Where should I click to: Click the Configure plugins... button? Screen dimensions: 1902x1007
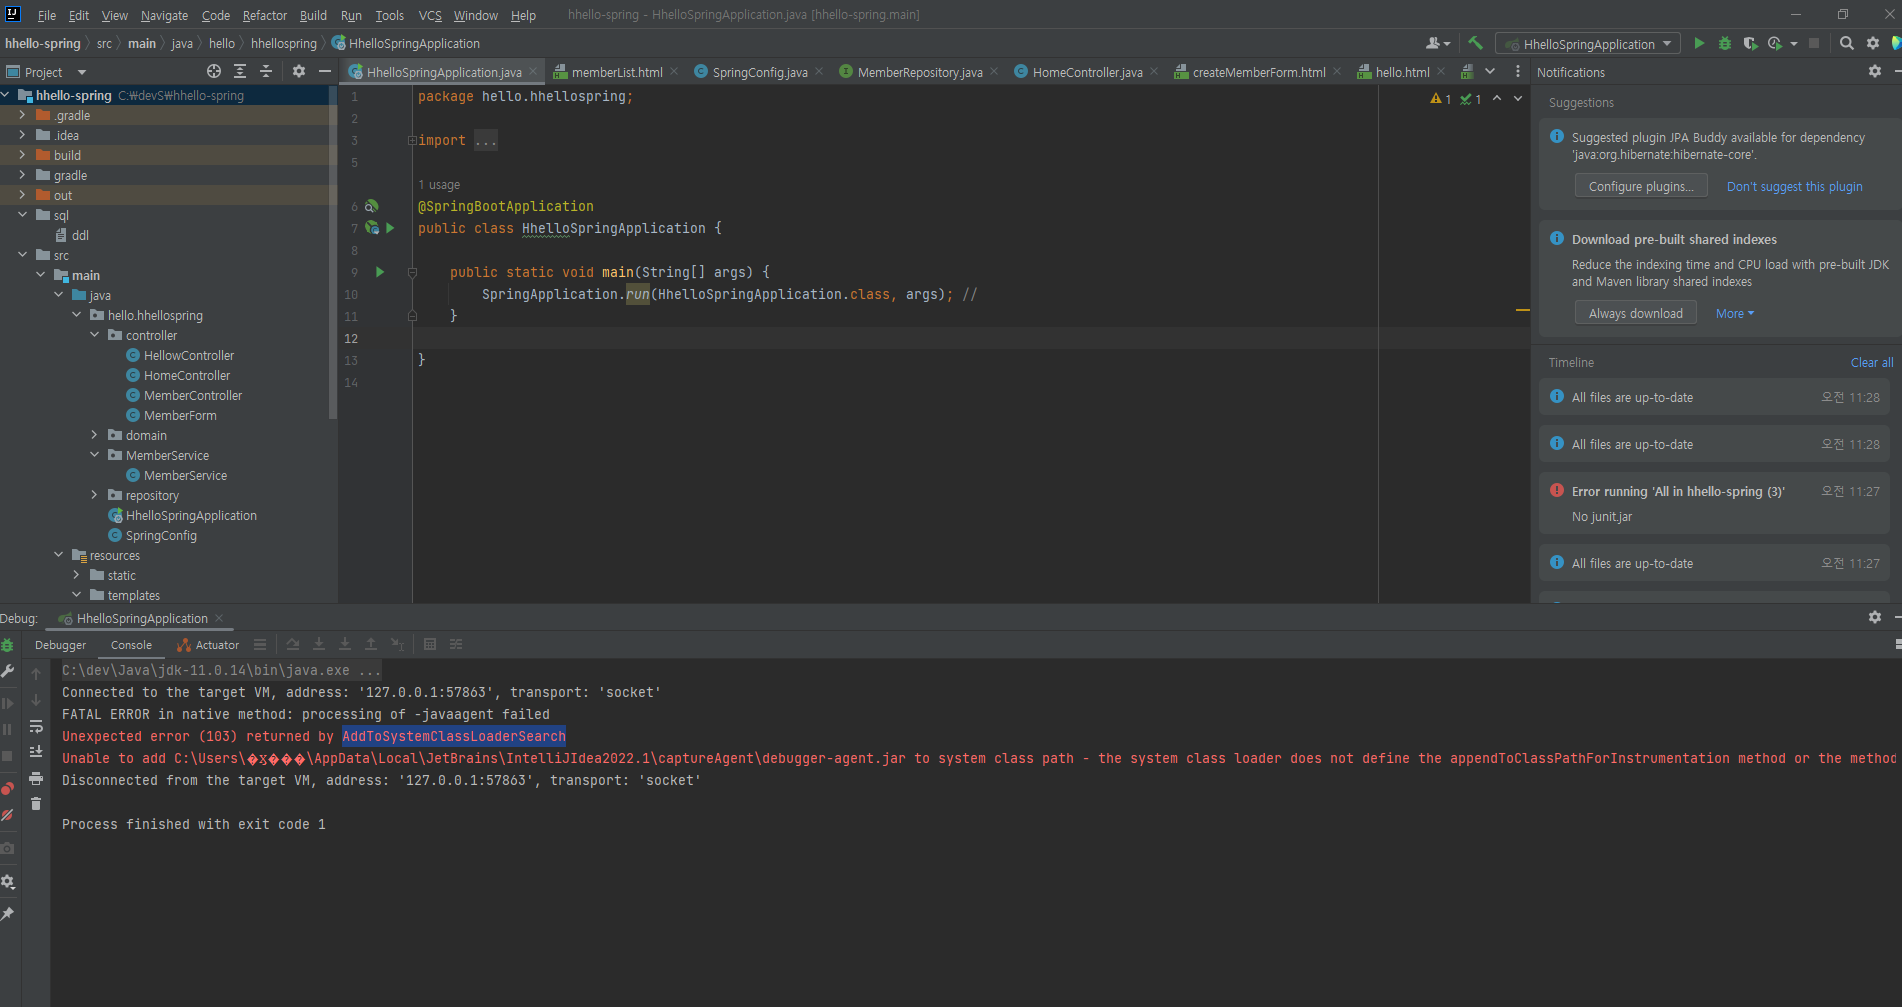(1641, 186)
